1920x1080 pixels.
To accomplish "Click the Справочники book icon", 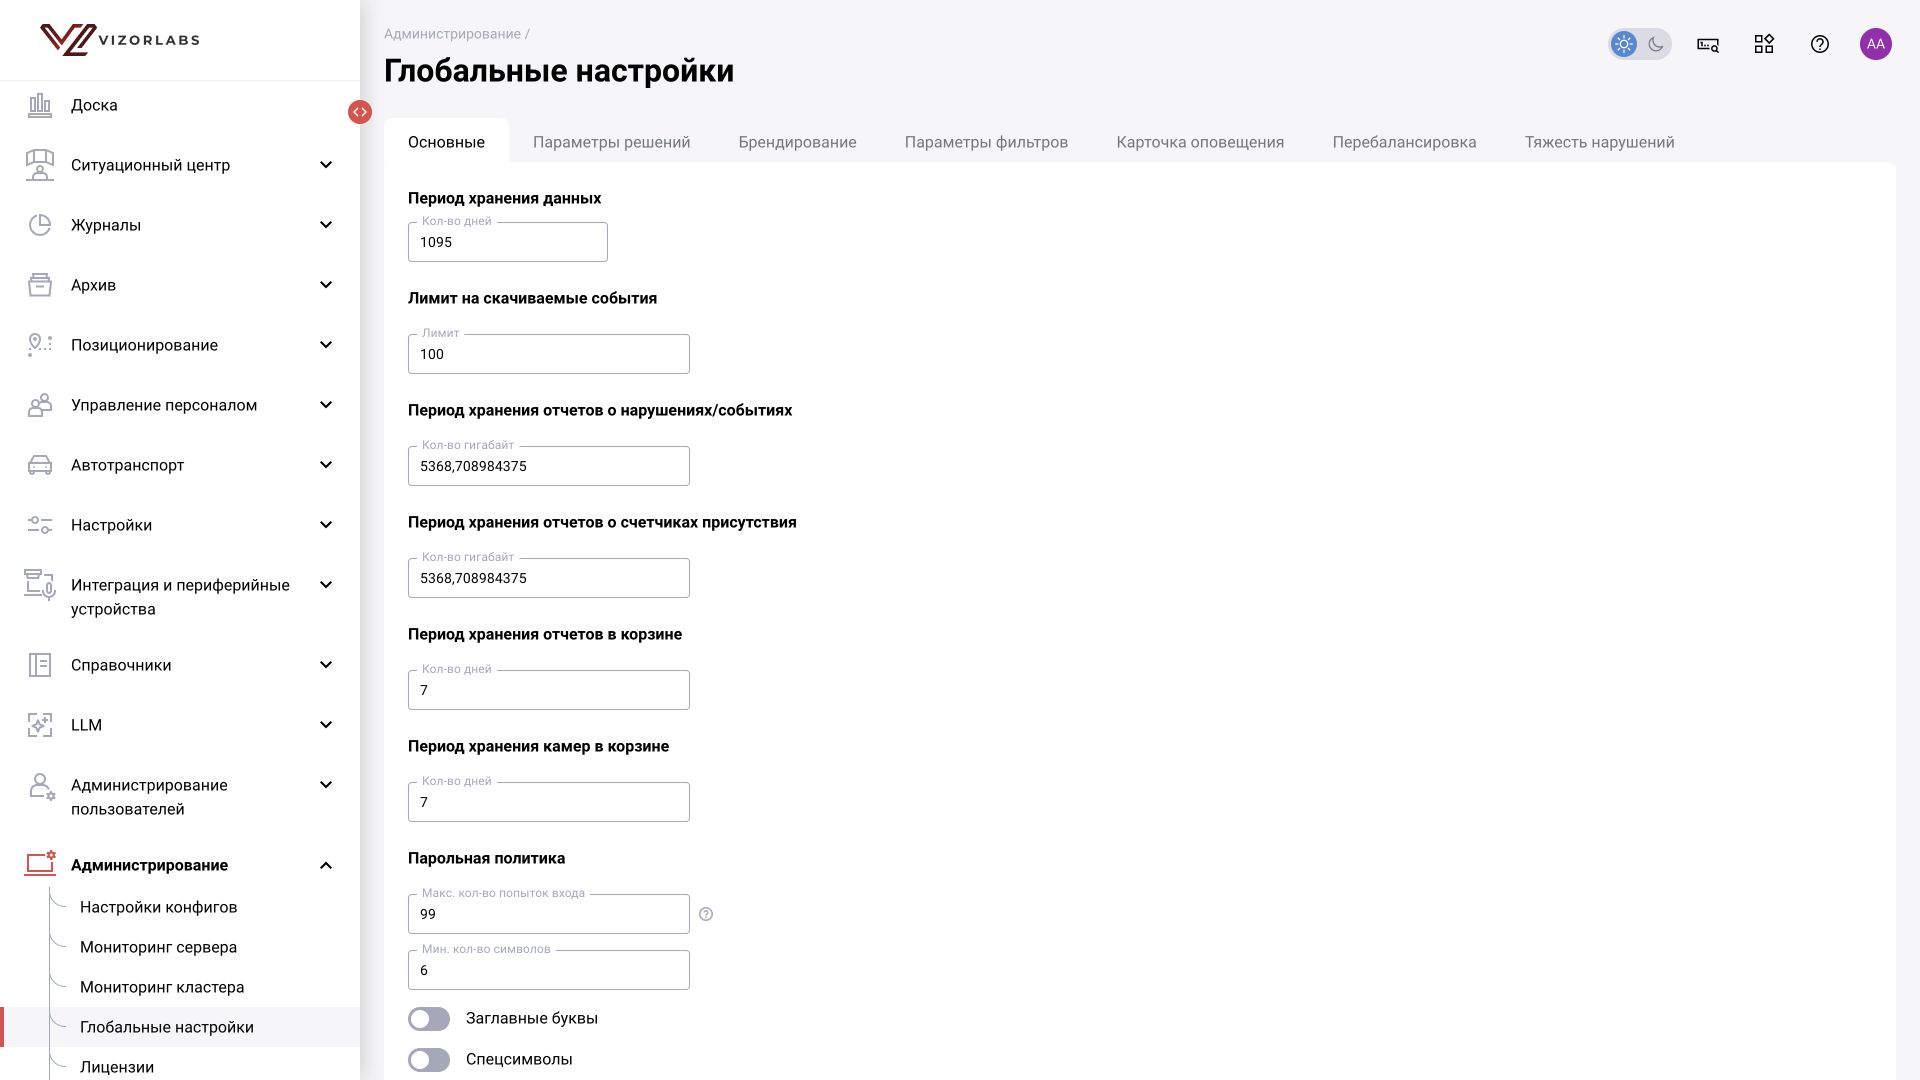I will tap(40, 665).
